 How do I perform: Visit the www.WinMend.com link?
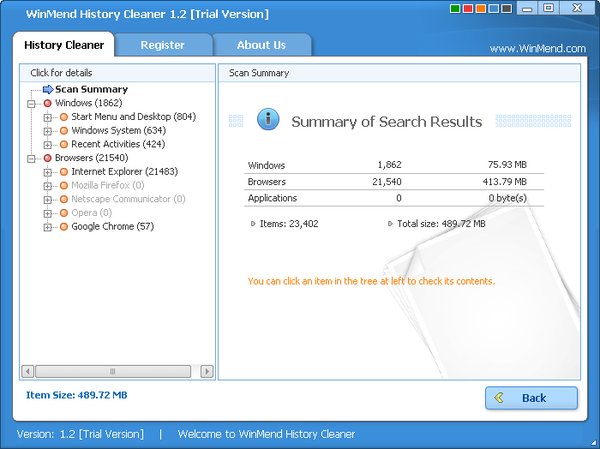pos(538,49)
